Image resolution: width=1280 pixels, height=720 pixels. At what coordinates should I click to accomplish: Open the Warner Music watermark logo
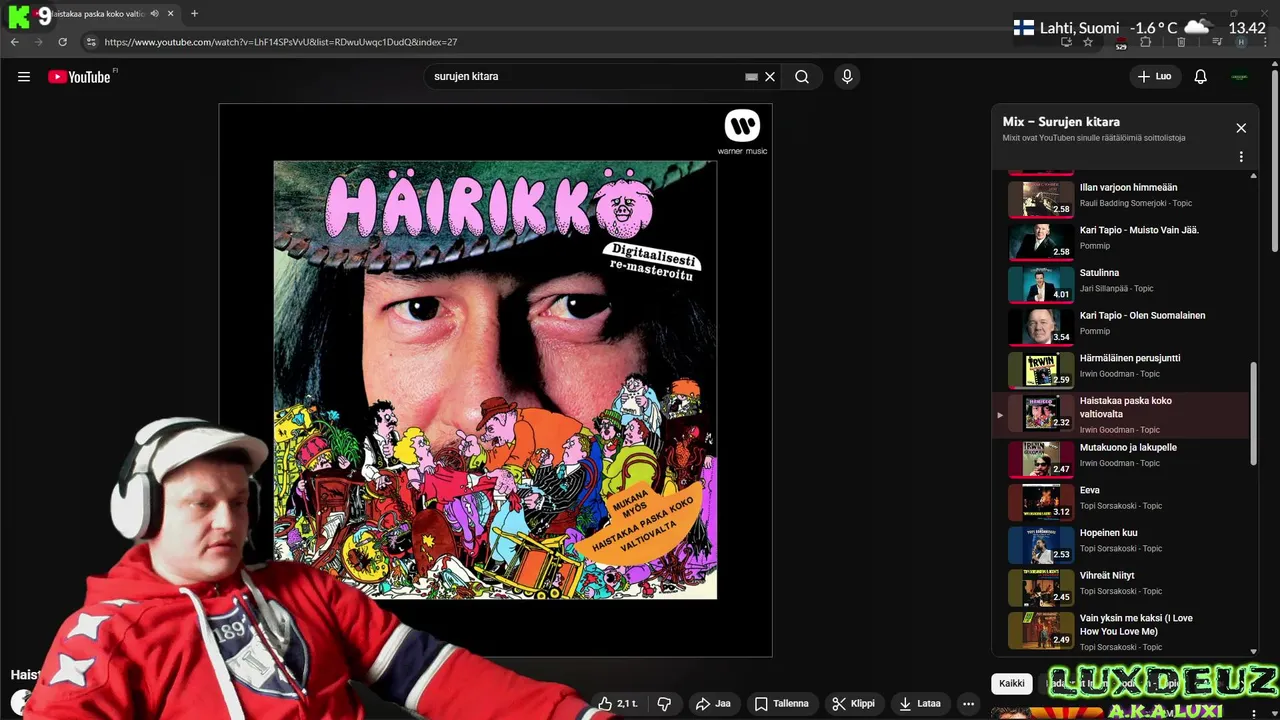point(742,132)
